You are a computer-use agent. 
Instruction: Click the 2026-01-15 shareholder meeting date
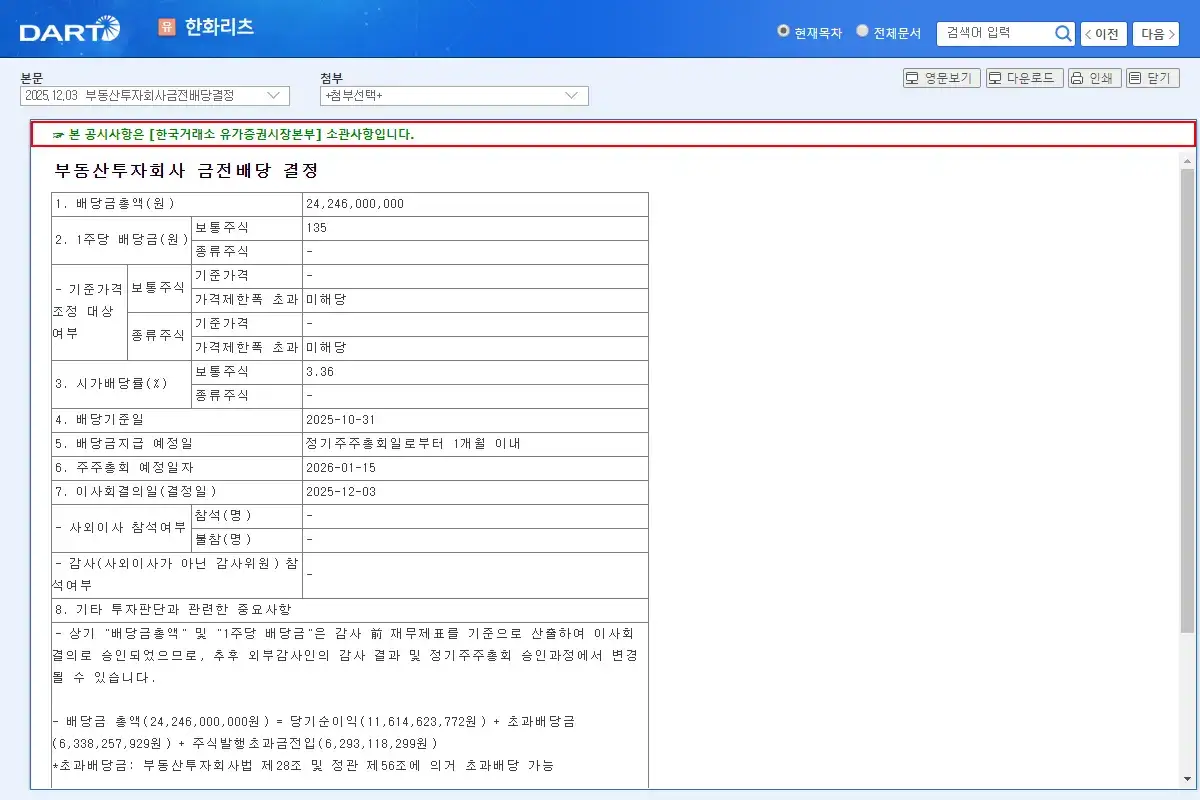(341, 468)
